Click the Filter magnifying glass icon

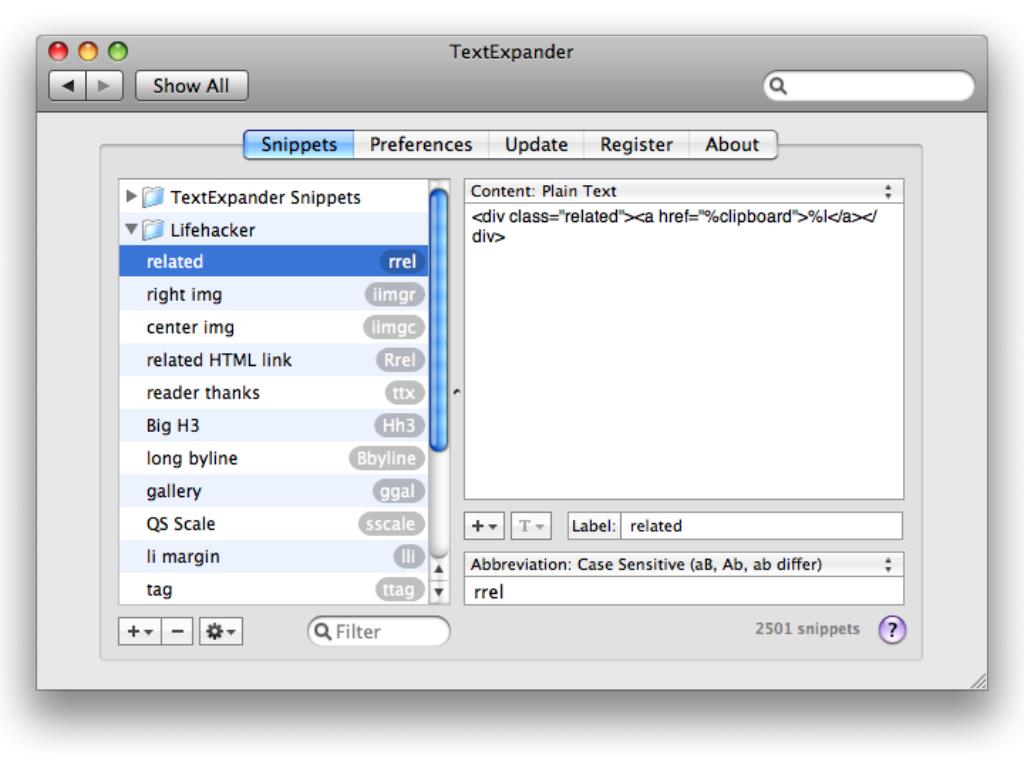tap(323, 632)
